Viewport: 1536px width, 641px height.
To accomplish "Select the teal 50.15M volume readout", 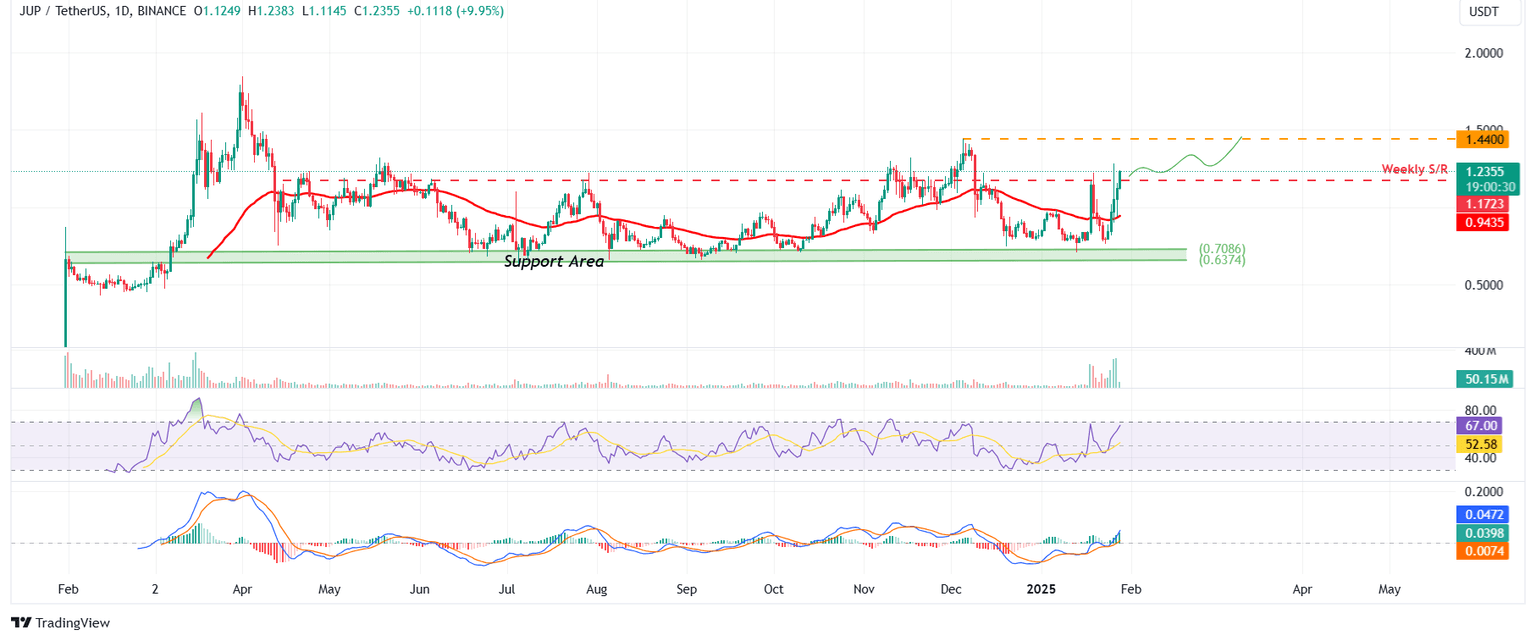I will pos(1484,381).
